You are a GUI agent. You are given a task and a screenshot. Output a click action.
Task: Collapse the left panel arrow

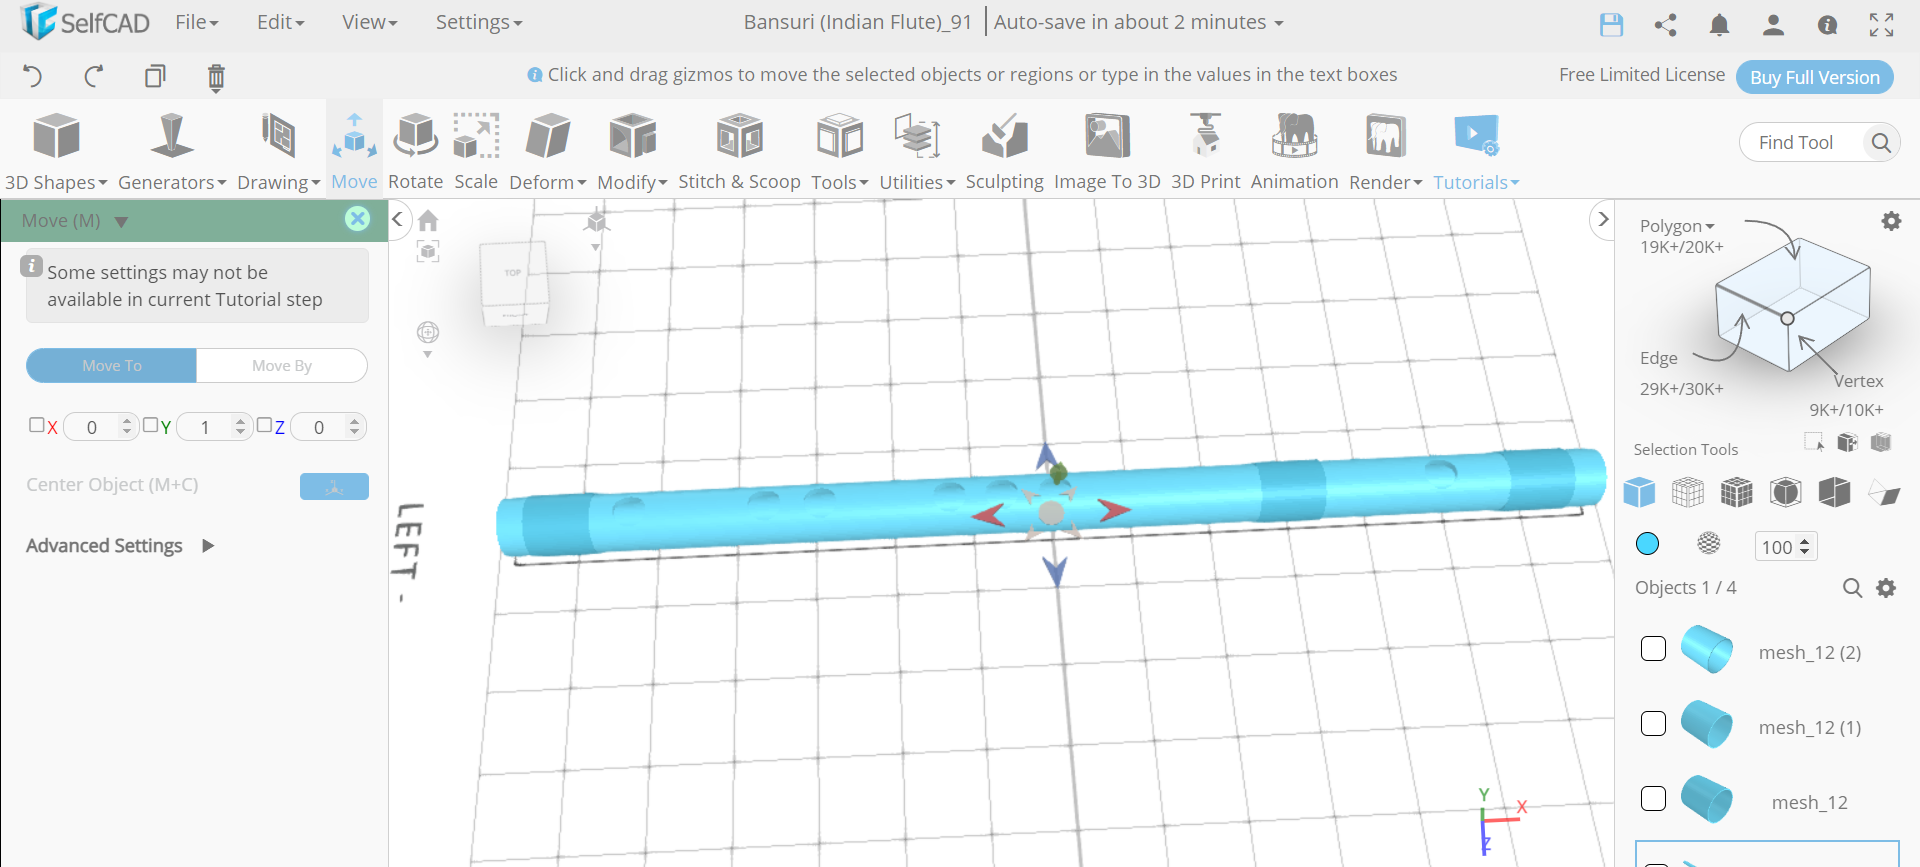click(x=397, y=219)
